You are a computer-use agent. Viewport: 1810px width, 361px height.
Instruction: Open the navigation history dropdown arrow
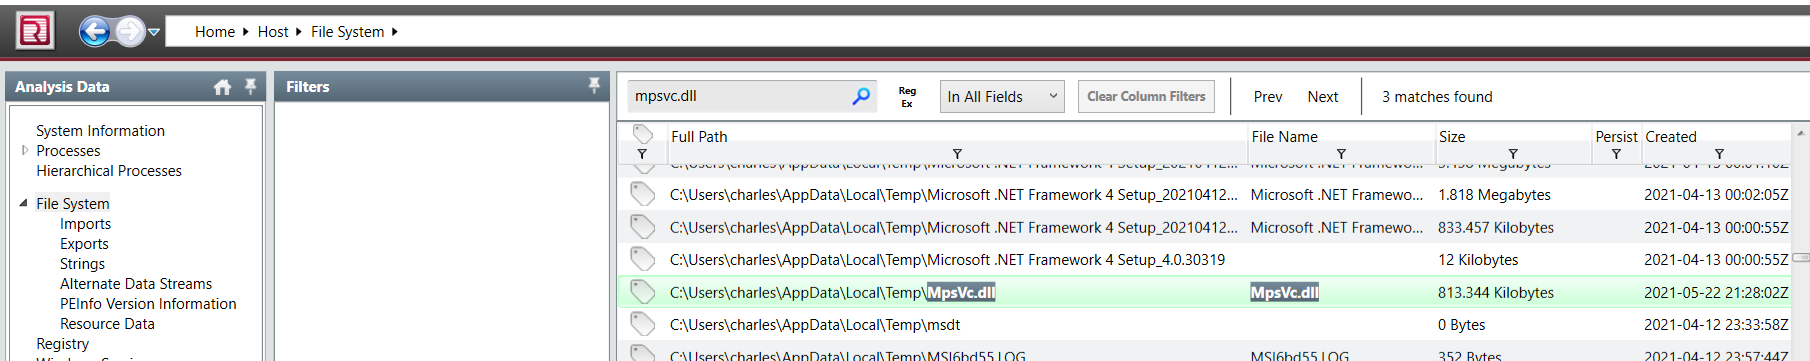coord(154,32)
